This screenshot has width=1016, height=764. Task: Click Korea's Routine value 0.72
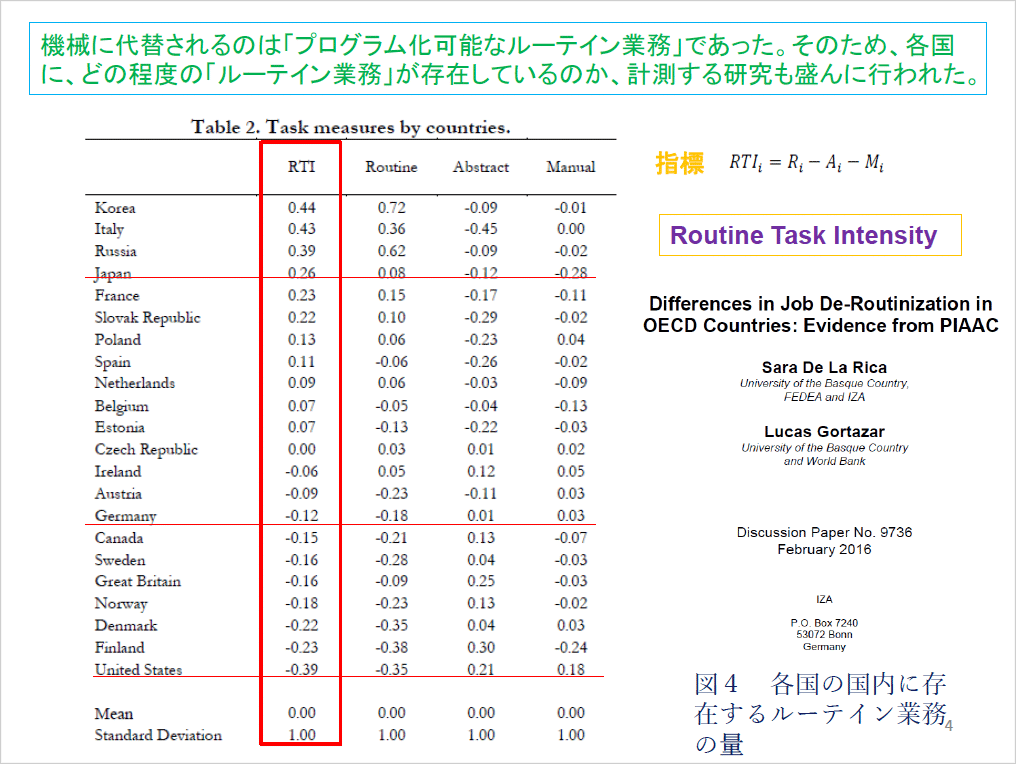click(x=391, y=208)
